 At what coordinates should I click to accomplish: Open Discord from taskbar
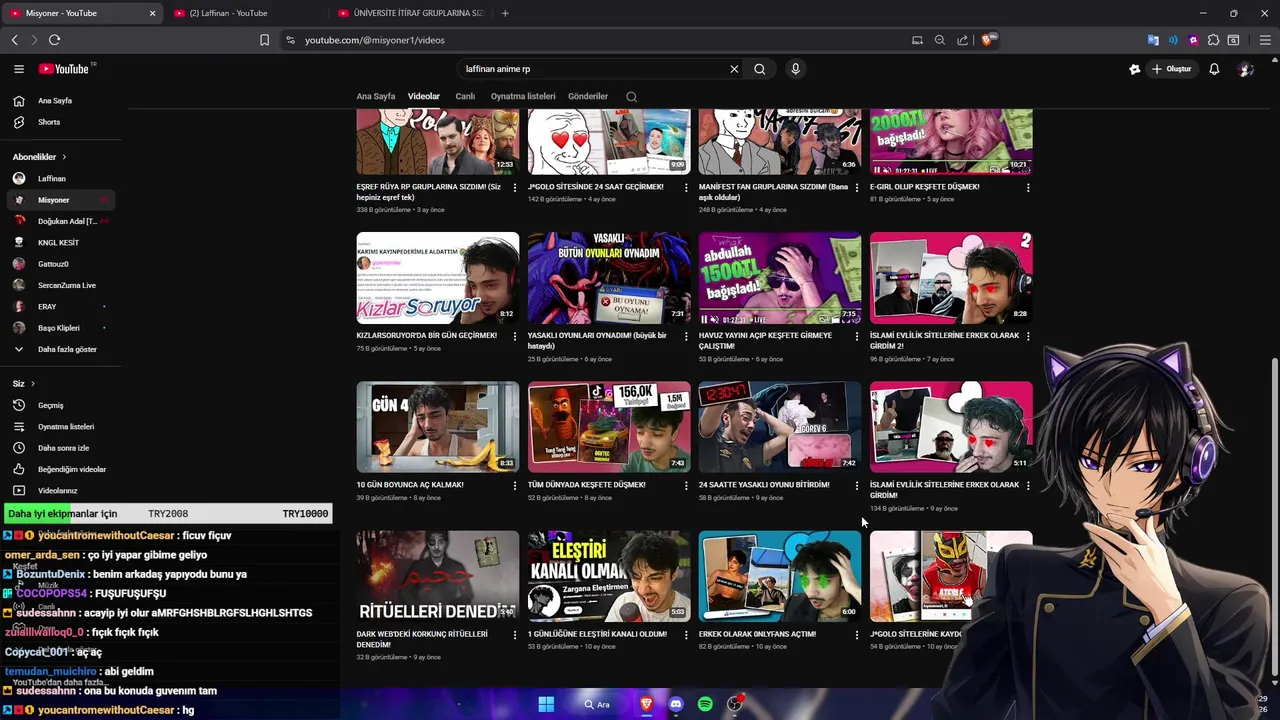[676, 704]
